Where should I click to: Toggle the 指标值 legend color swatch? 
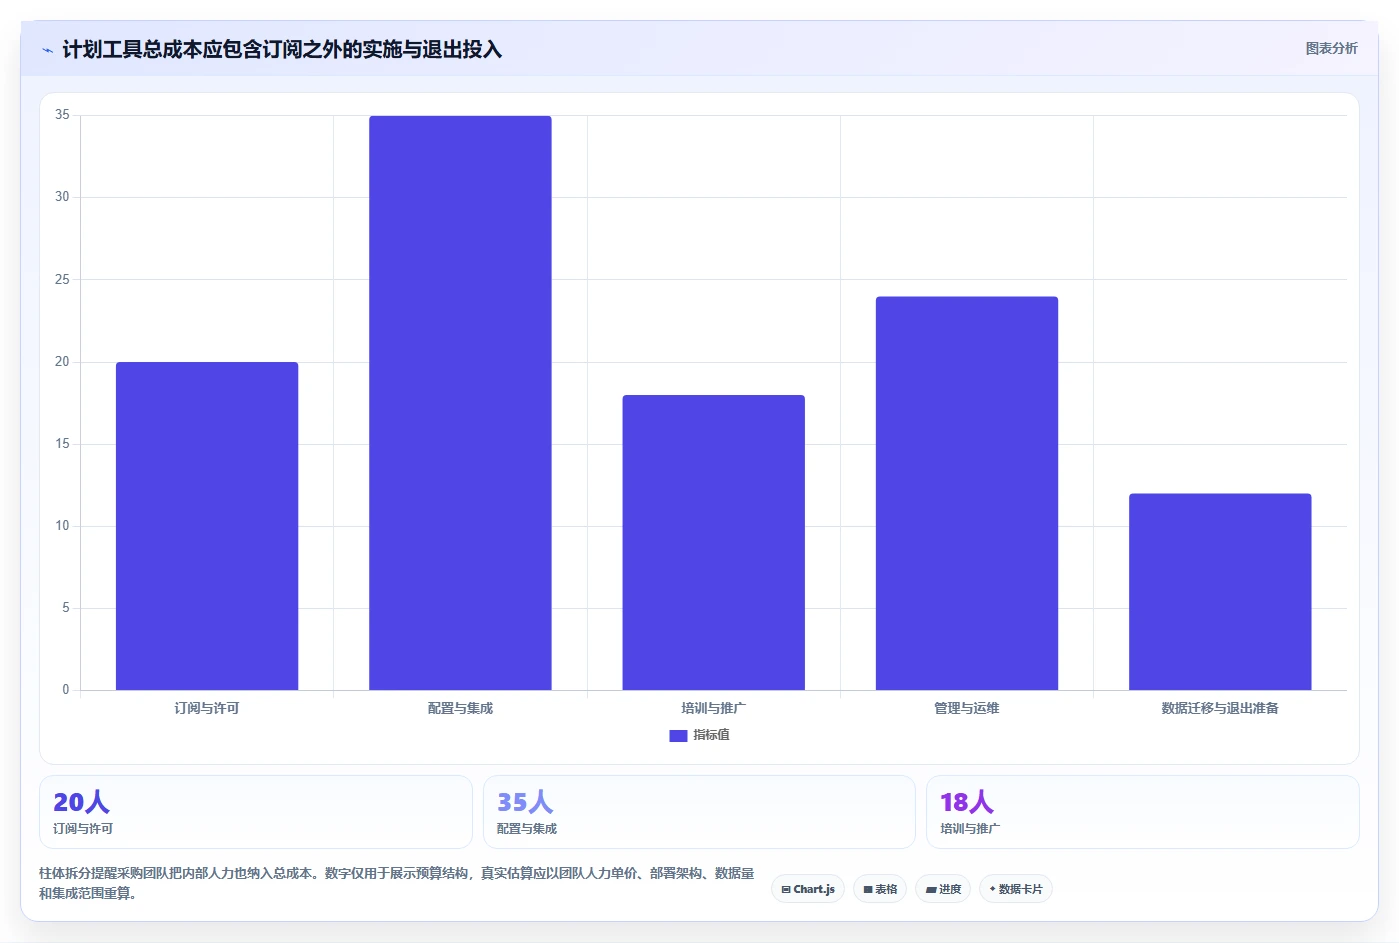tap(678, 735)
